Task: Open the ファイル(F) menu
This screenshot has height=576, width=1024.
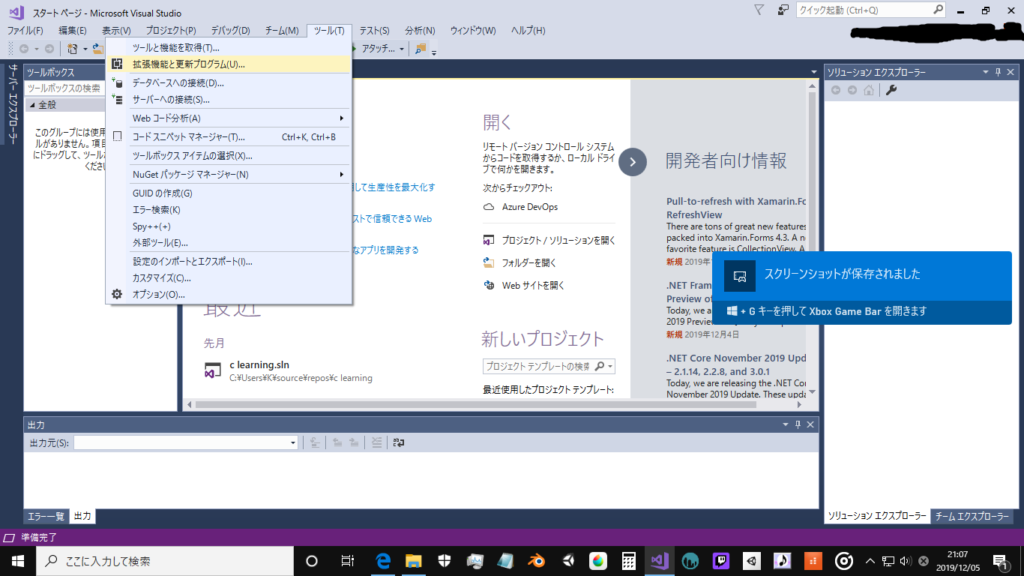Action: (25, 31)
